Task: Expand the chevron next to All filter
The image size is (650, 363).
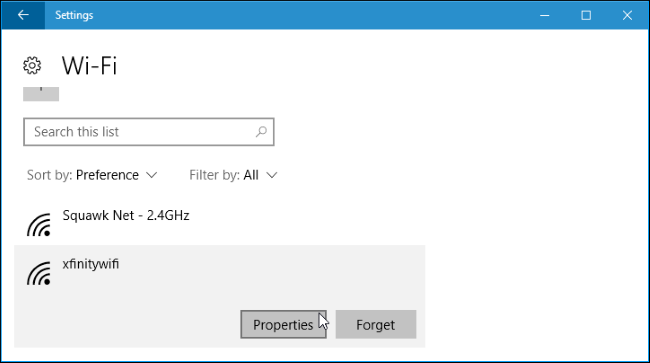Action: coord(272,175)
